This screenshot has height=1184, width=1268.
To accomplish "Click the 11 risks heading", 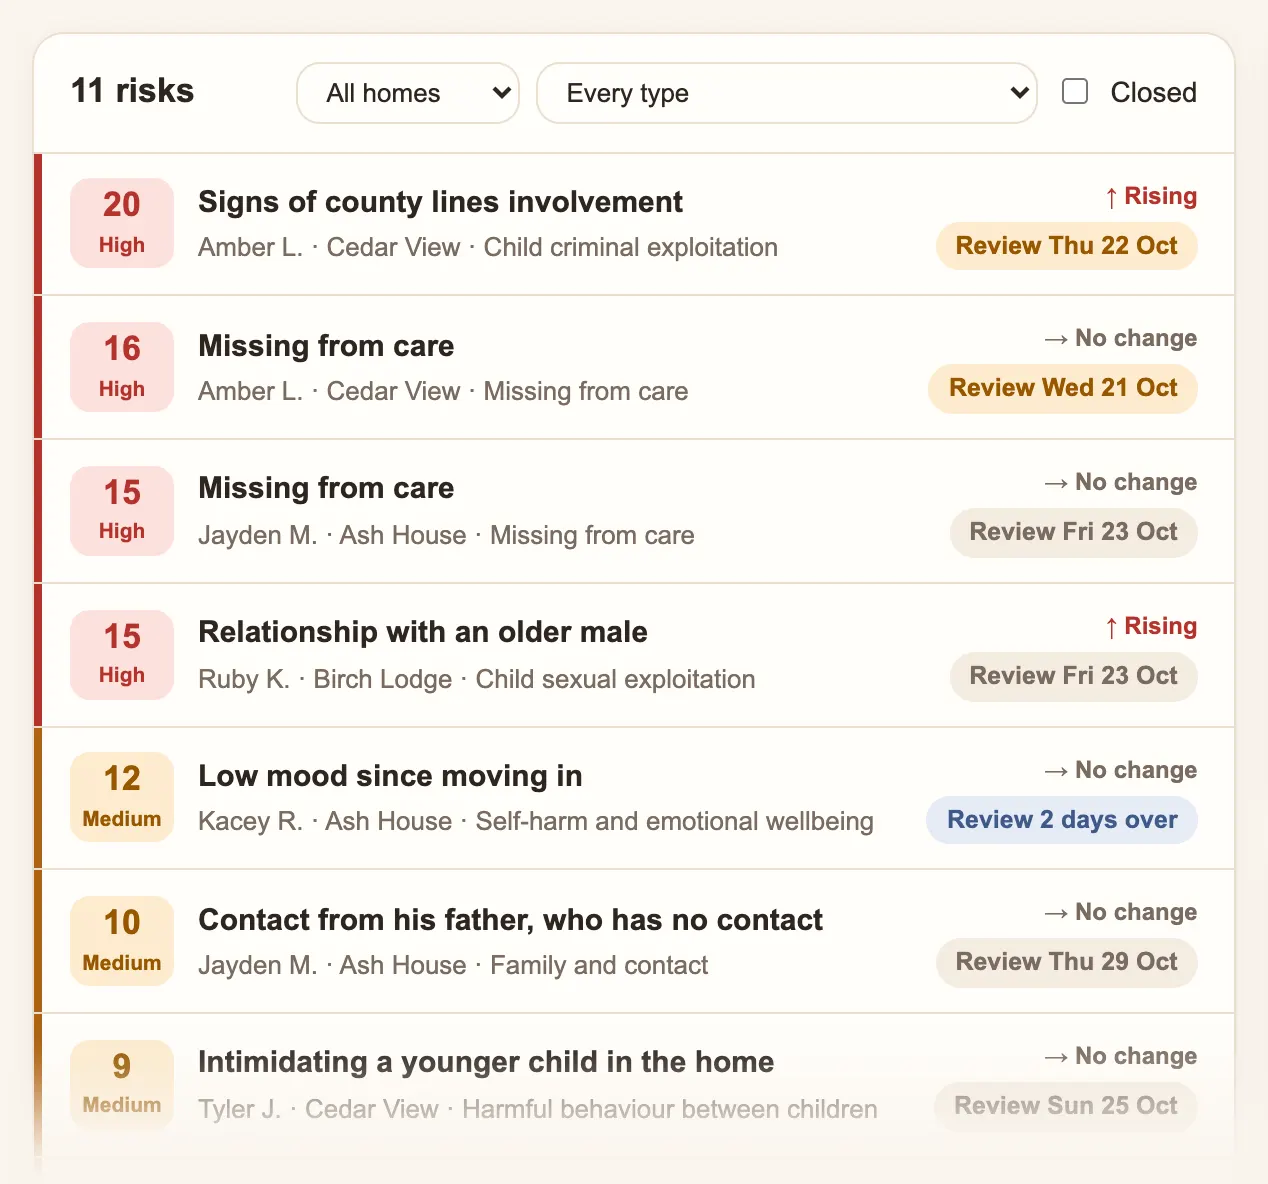I will point(133,91).
